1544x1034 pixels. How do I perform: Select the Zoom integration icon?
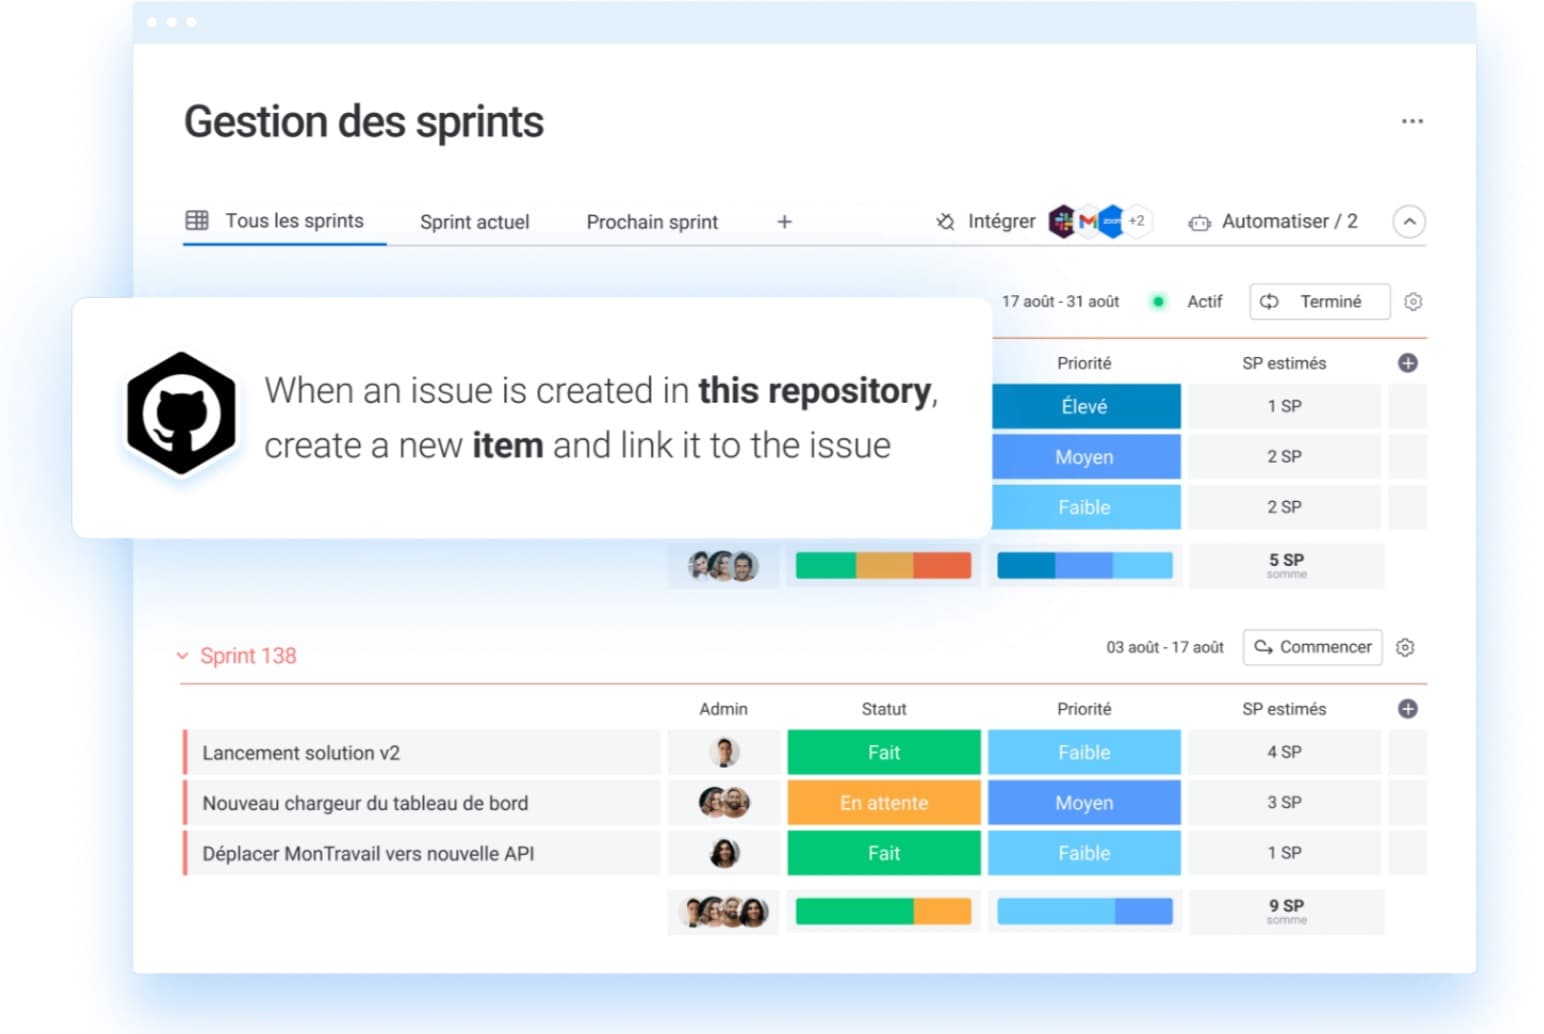tap(1113, 221)
